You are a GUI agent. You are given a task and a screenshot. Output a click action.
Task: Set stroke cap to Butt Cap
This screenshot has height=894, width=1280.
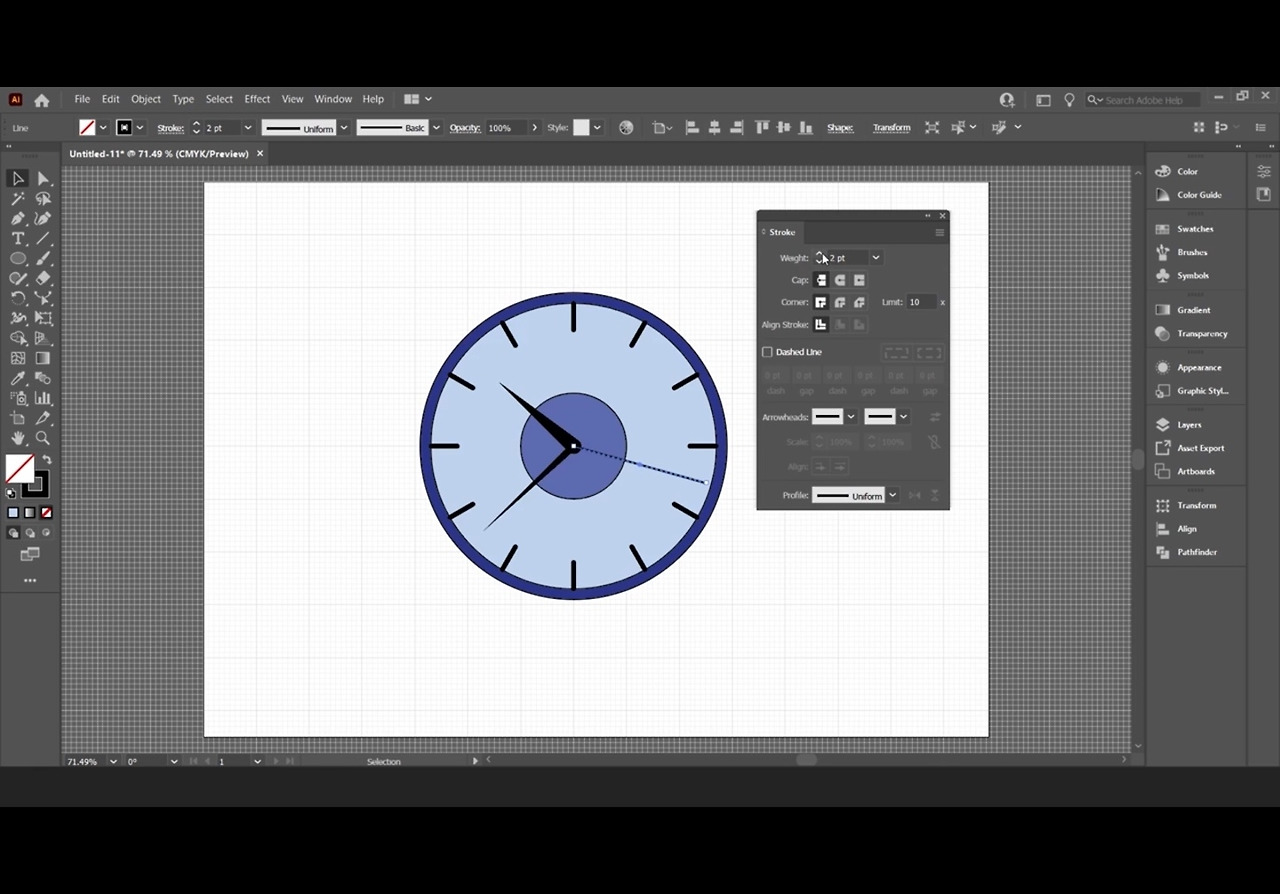click(821, 280)
